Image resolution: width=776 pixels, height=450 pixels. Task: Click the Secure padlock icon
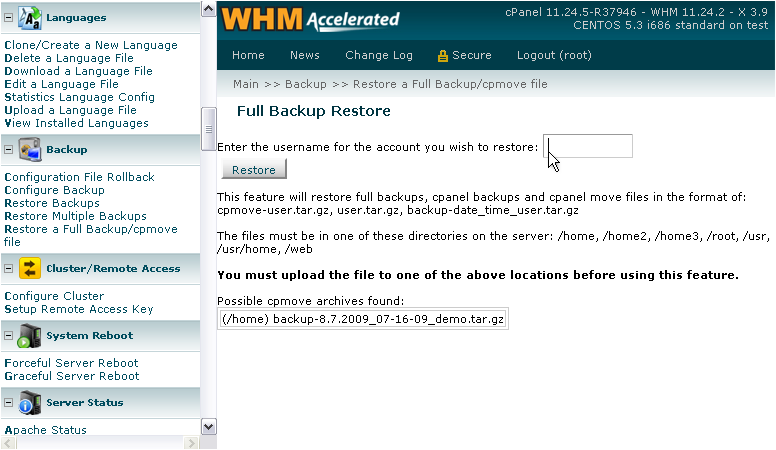click(443, 56)
